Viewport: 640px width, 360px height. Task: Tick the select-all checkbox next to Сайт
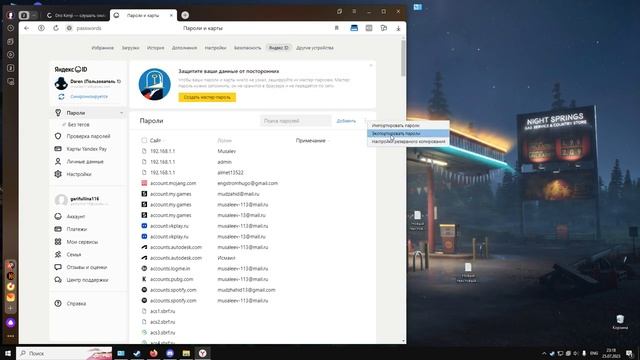coord(144,140)
